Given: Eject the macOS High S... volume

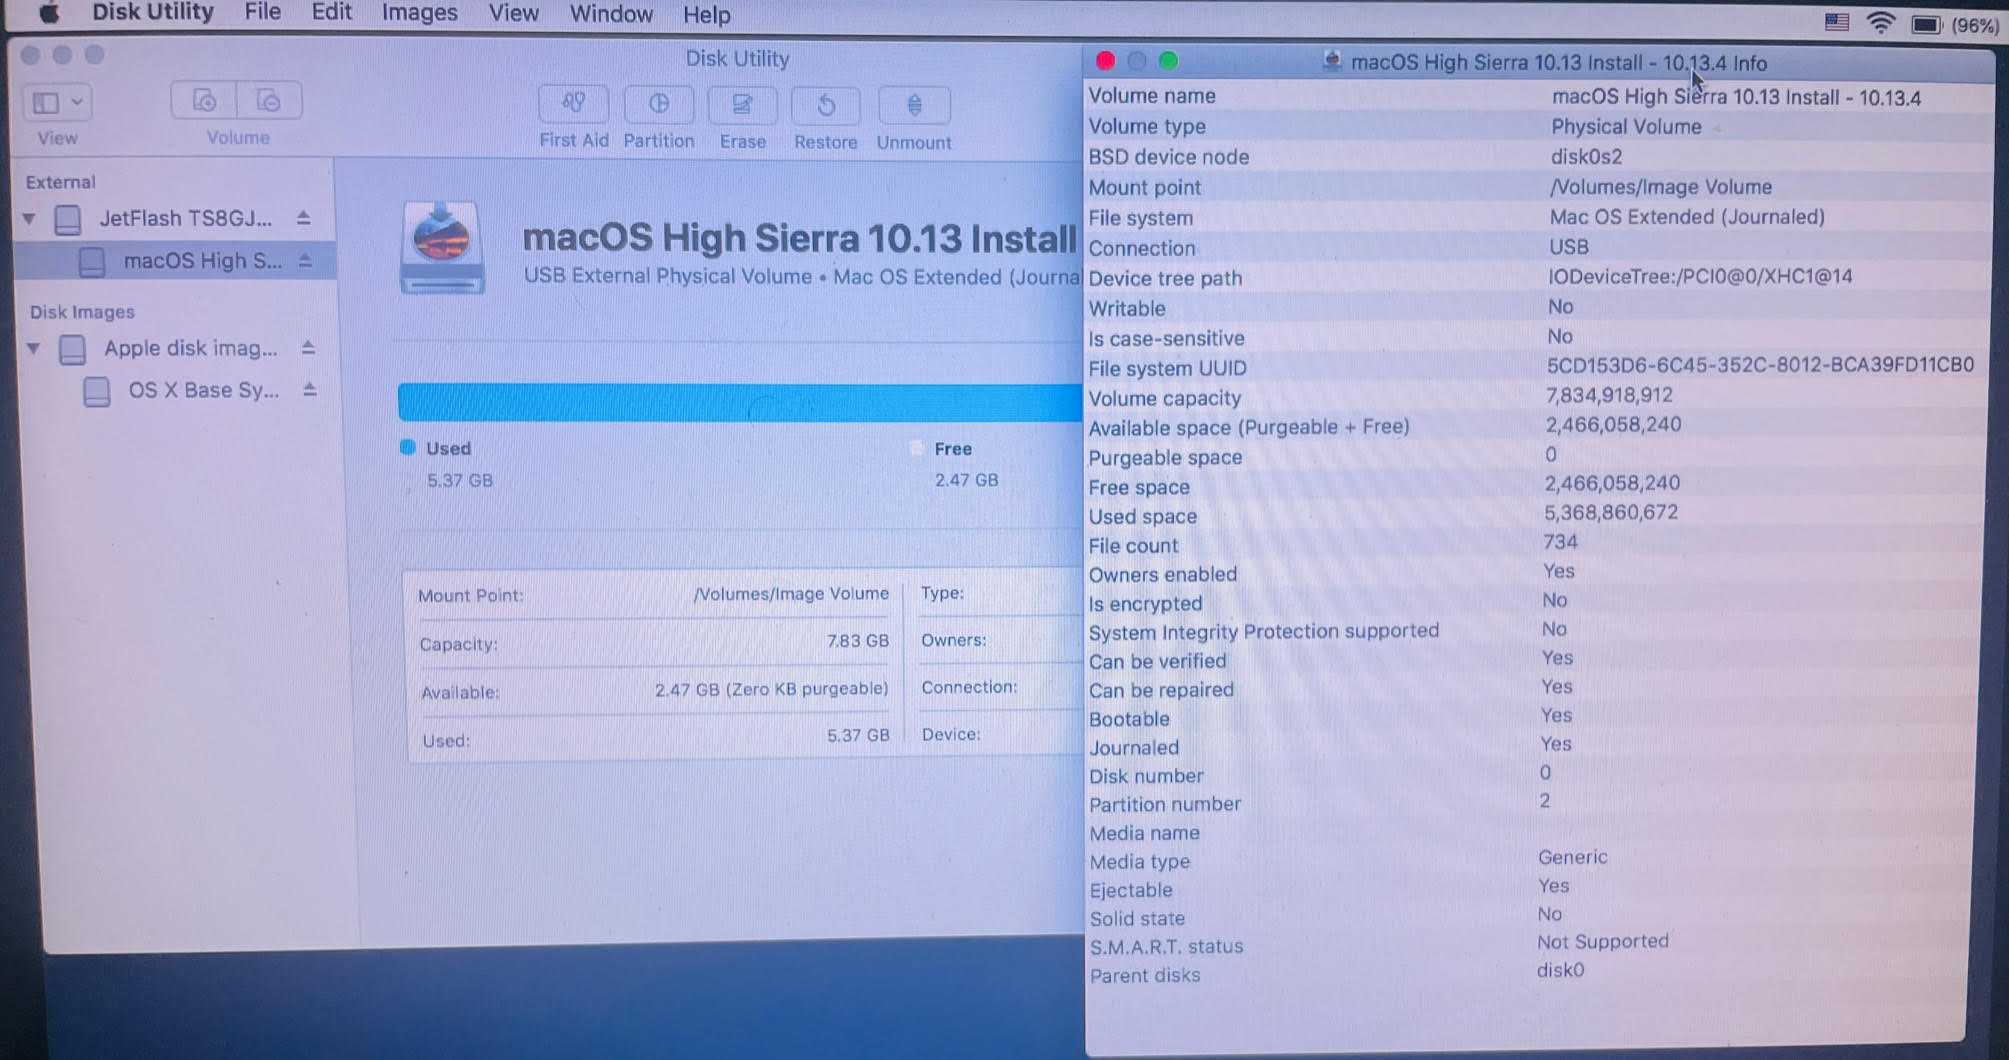Looking at the screenshot, I should pyautogui.click(x=306, y=260).
